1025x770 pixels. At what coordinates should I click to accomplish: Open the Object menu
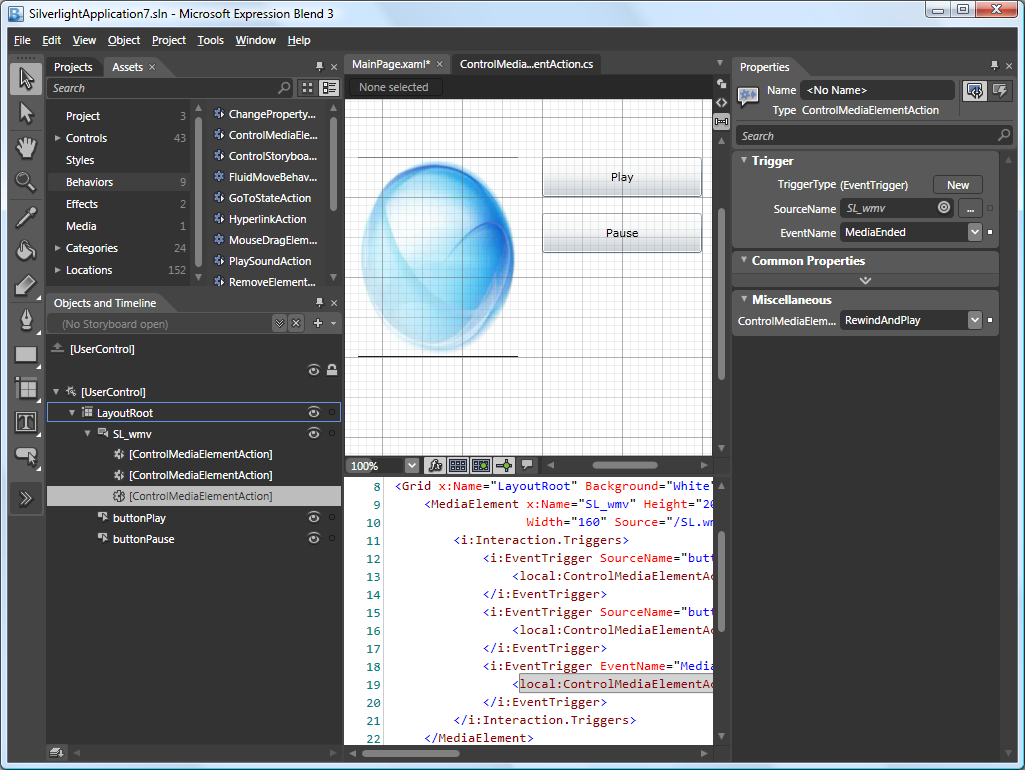click(x=124, y=40)
